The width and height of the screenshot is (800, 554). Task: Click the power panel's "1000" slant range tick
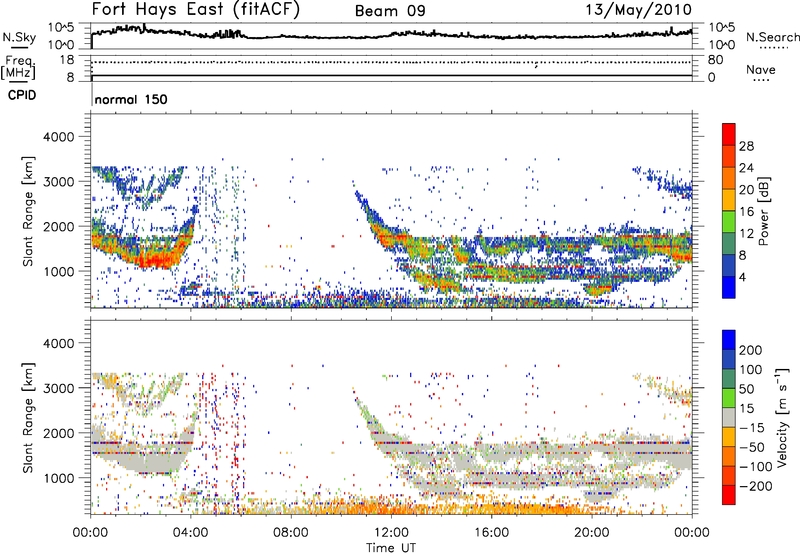(x=58, y=271)
